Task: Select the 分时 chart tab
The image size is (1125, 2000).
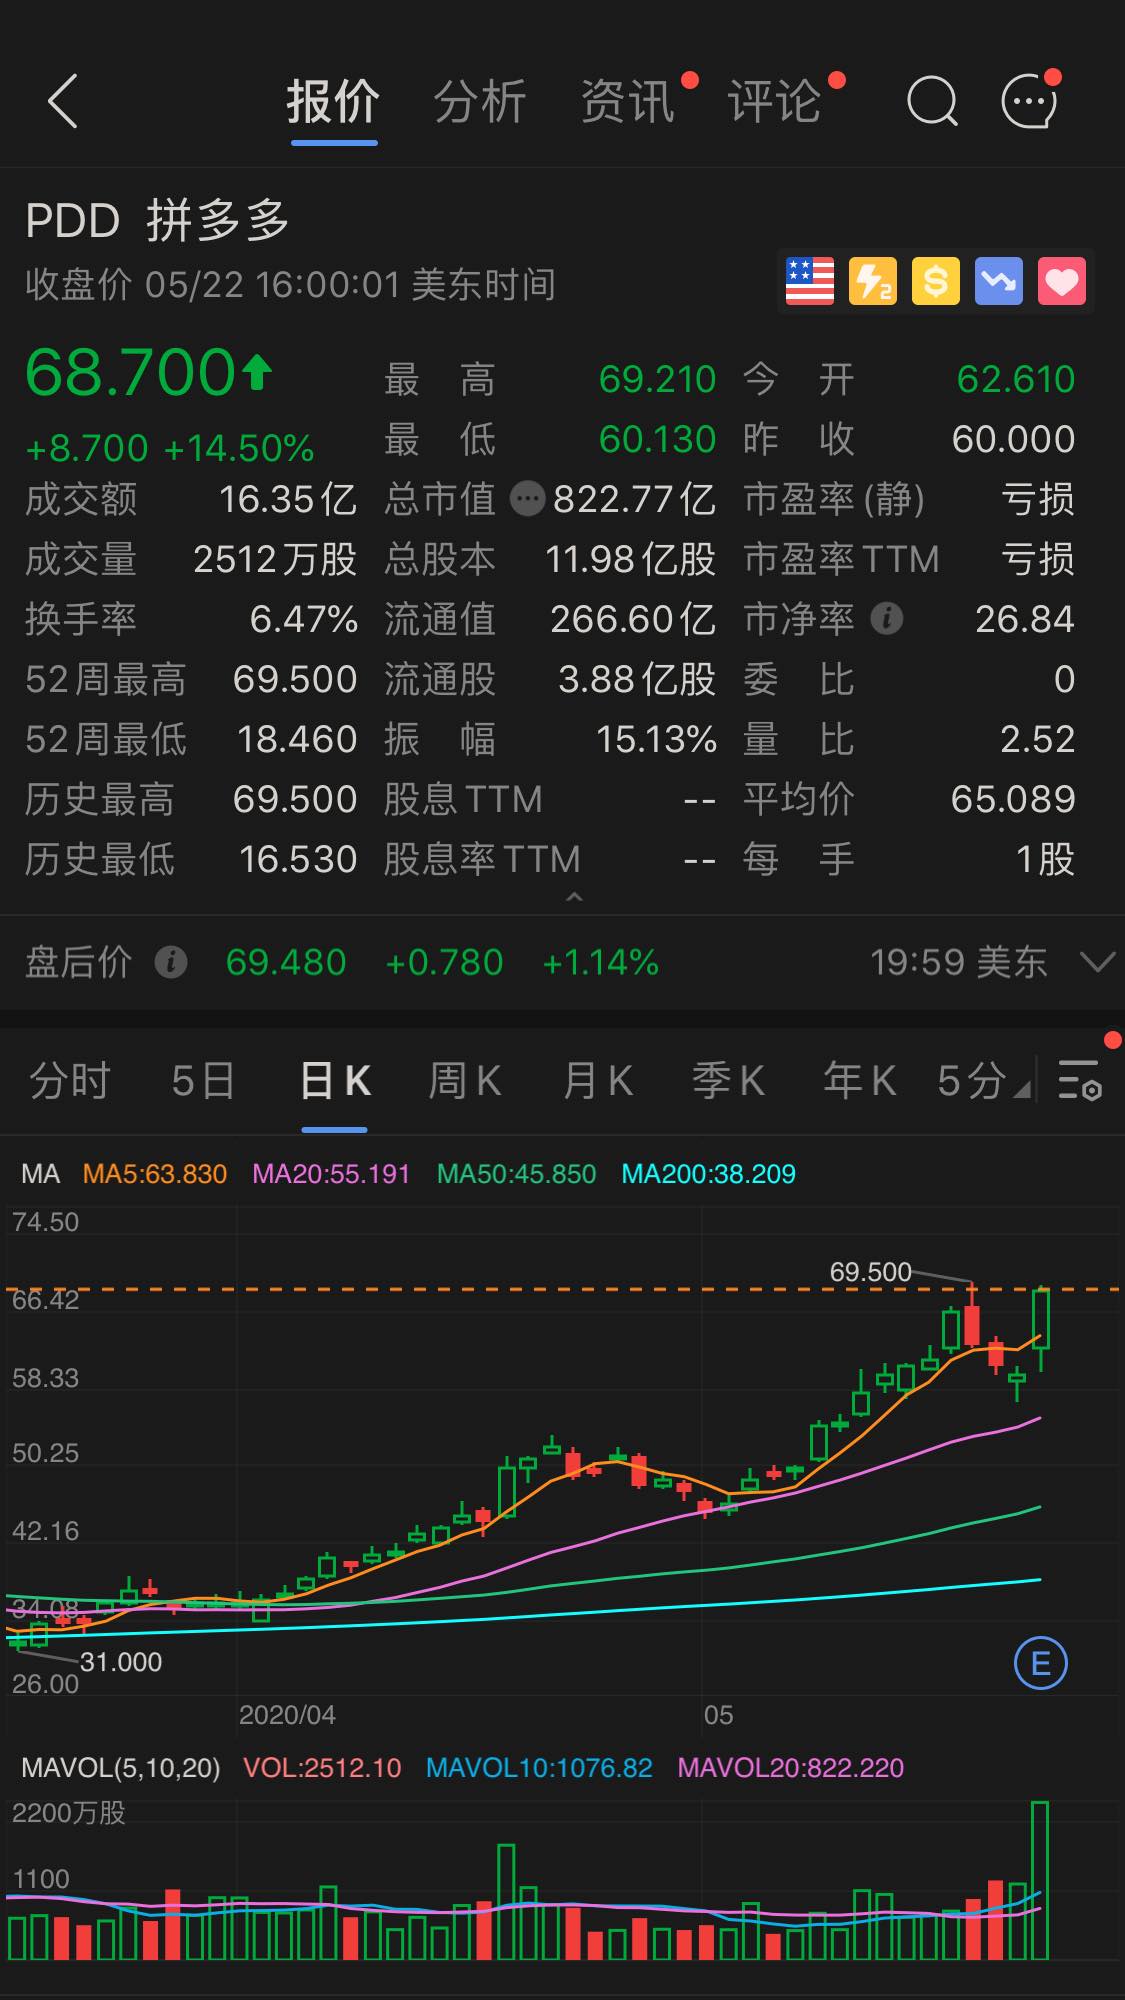Action: click(x=69, y=1081)
